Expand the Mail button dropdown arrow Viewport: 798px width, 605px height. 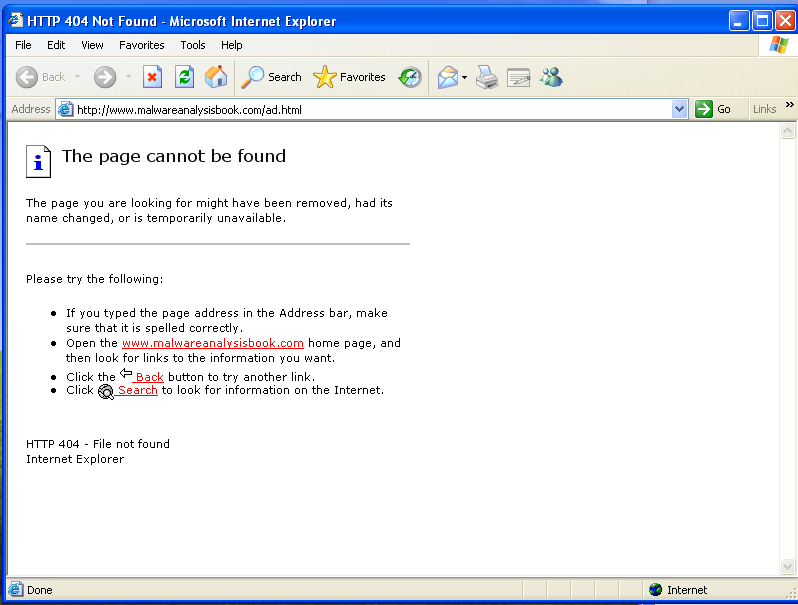coord(465,77)
